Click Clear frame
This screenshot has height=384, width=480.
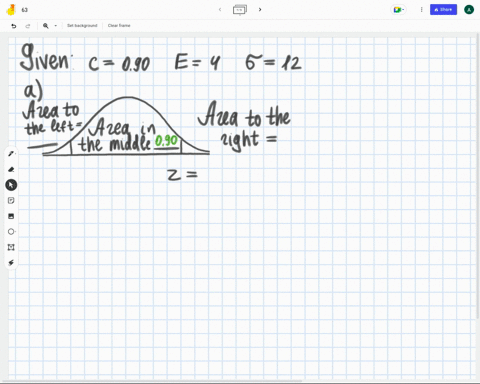pos(119,25)
